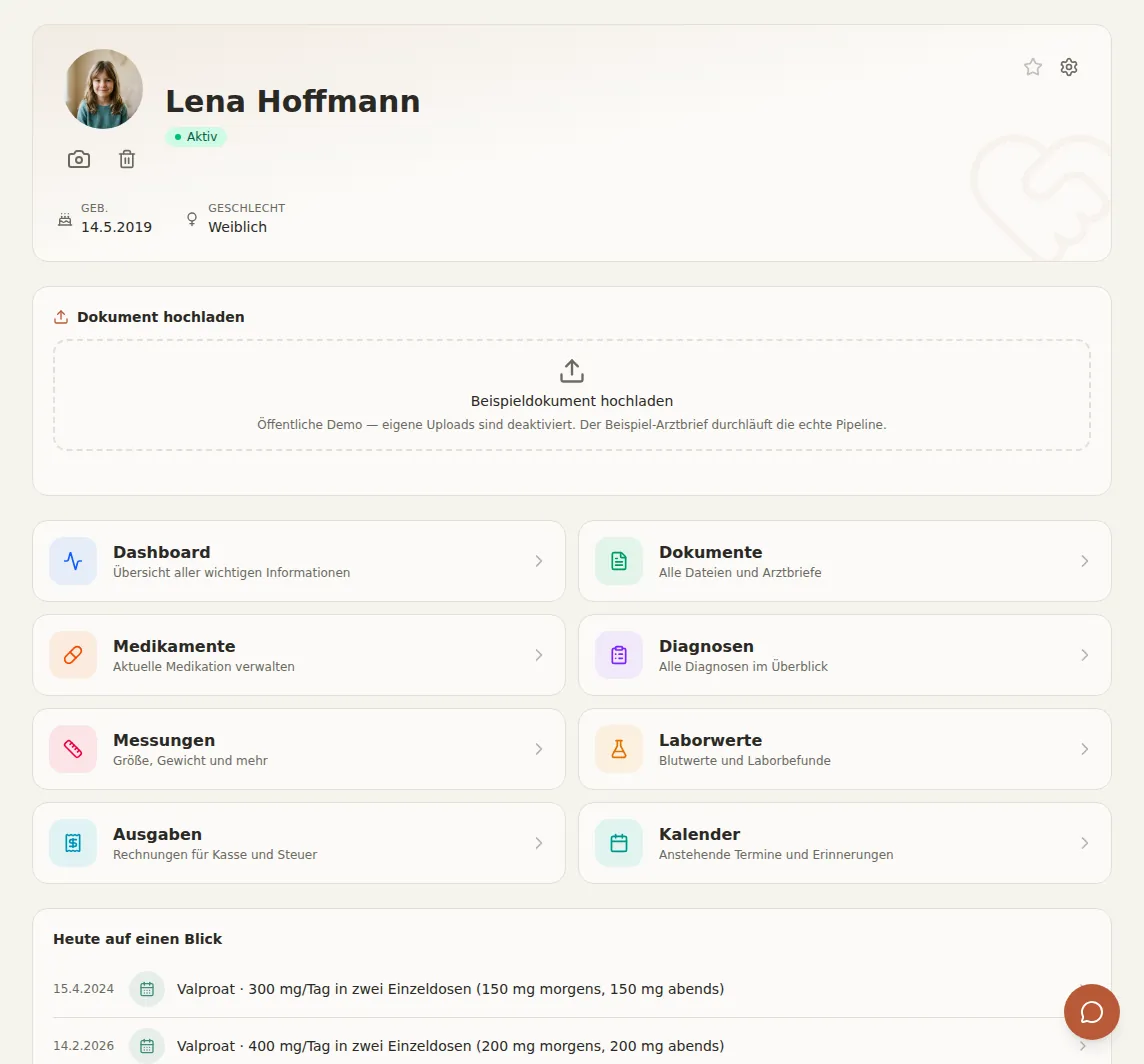Click the Dokument hochladen heading
1144x1064 pixels.
(161, 317)
